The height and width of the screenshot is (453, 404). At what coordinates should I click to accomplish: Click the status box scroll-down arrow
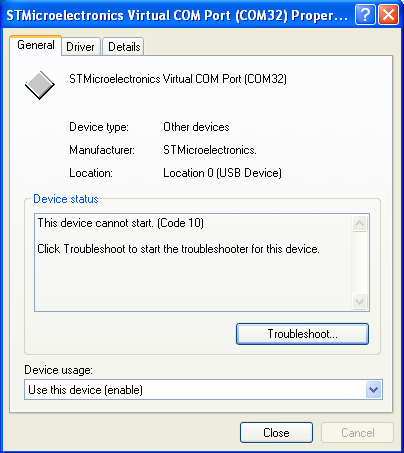click(359, 302)
